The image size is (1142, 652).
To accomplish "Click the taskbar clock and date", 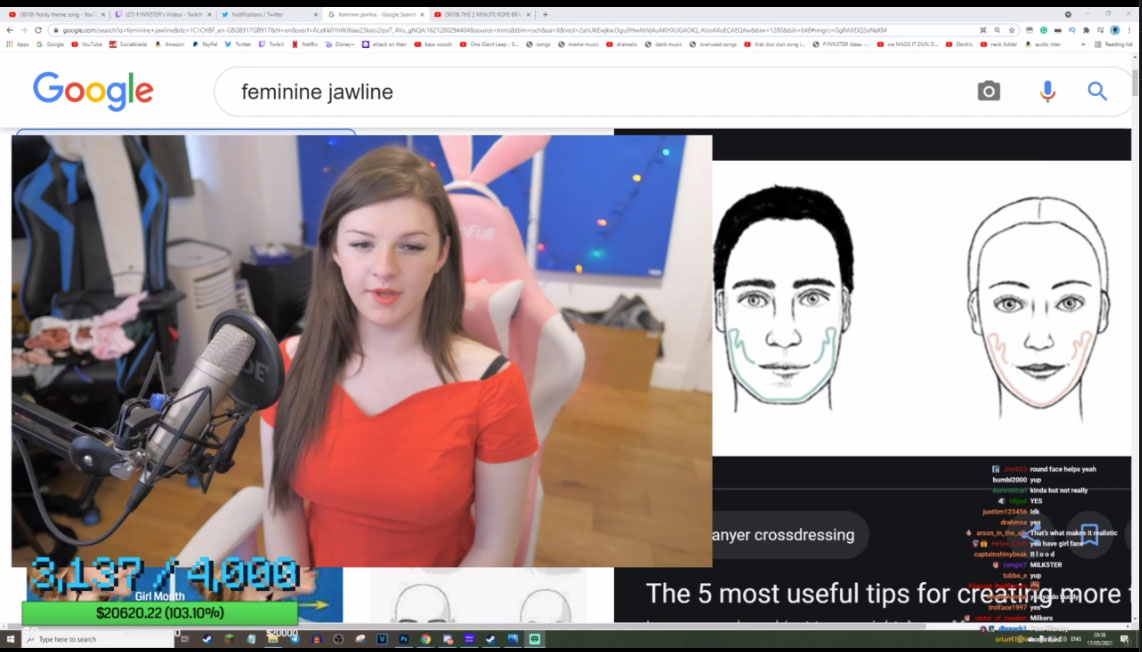I will (x=1100, y=639).
